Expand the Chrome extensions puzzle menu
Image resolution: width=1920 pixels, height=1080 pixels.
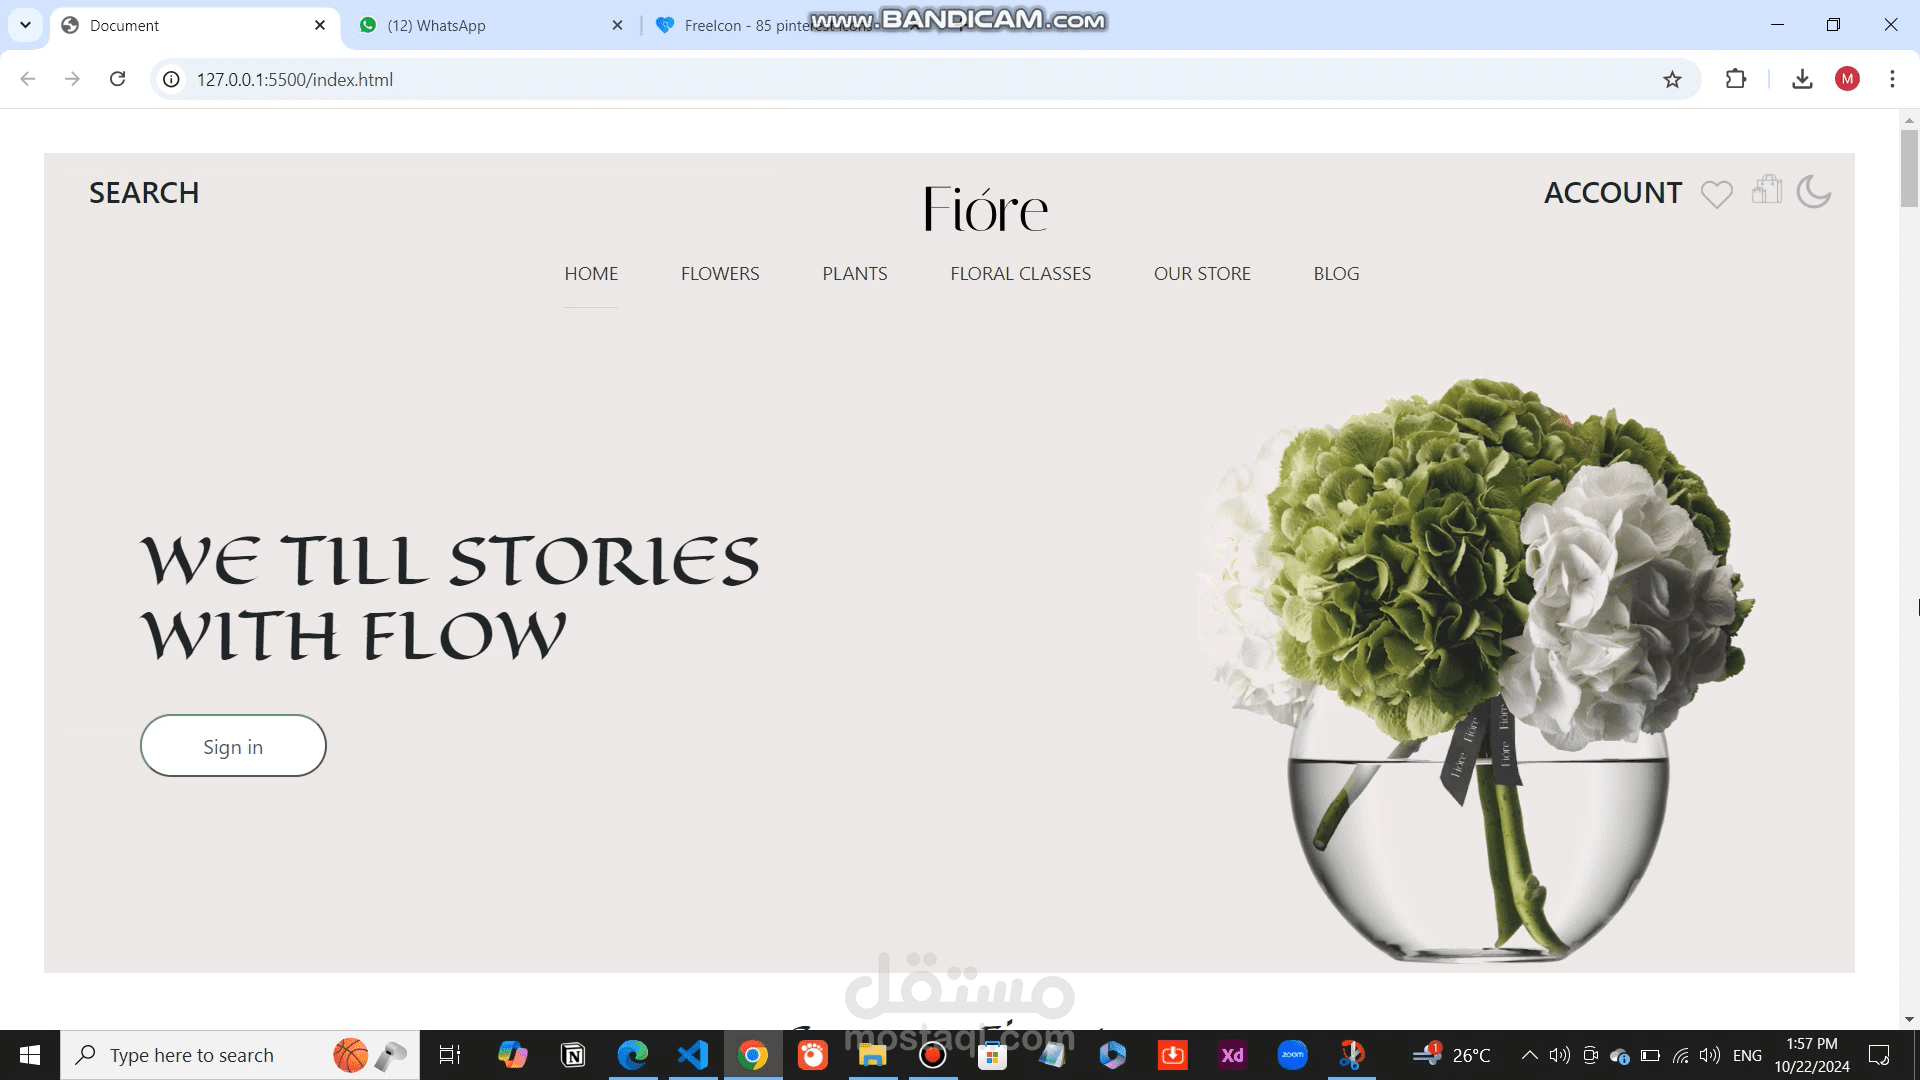[1735, 79]
